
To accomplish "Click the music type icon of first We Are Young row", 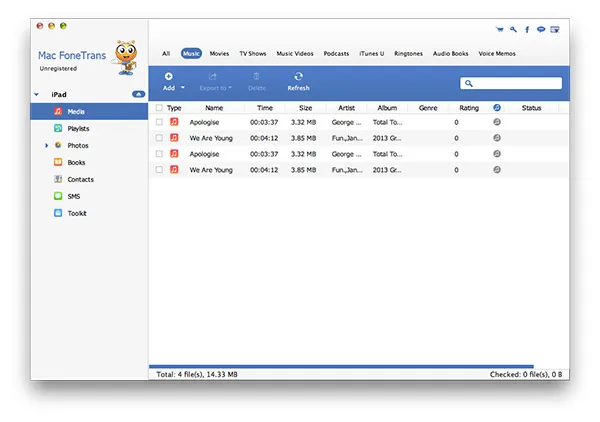I will 174,138.
